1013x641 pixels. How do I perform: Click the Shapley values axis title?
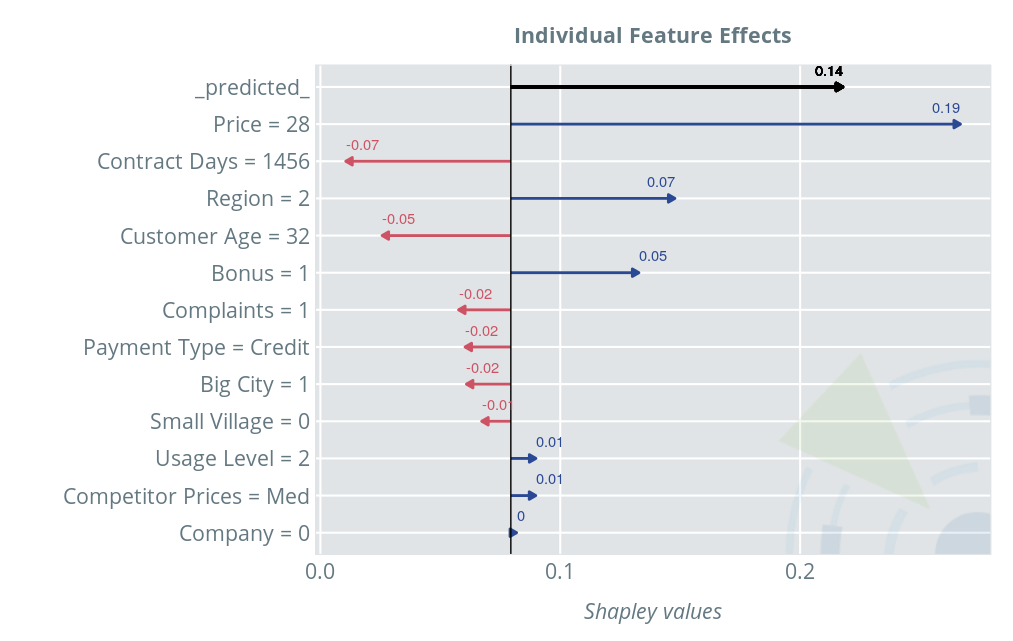652,611
